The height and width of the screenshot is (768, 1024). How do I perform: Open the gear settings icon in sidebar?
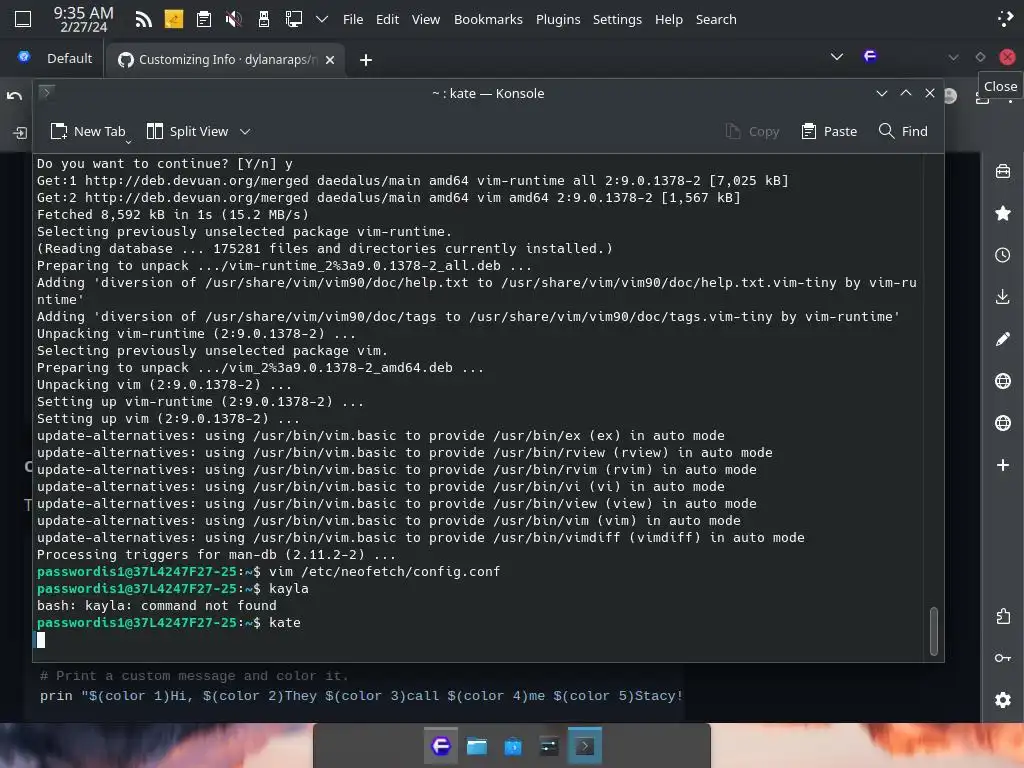(1002, 699)
